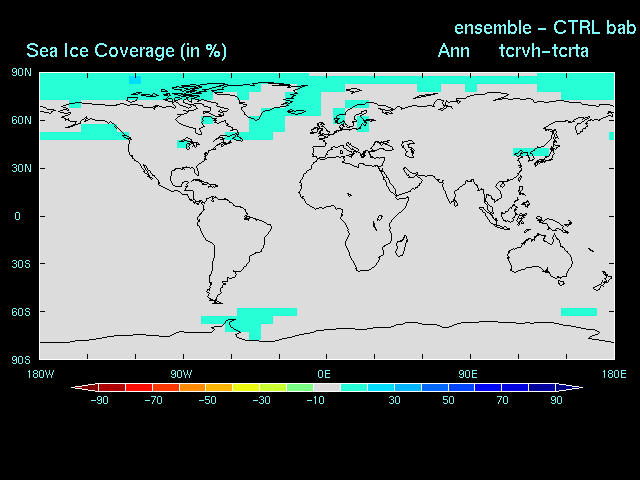640x480 pixels.
Task: Click the "Sea Ice Coverage (in %)" title
Action: 126,51
